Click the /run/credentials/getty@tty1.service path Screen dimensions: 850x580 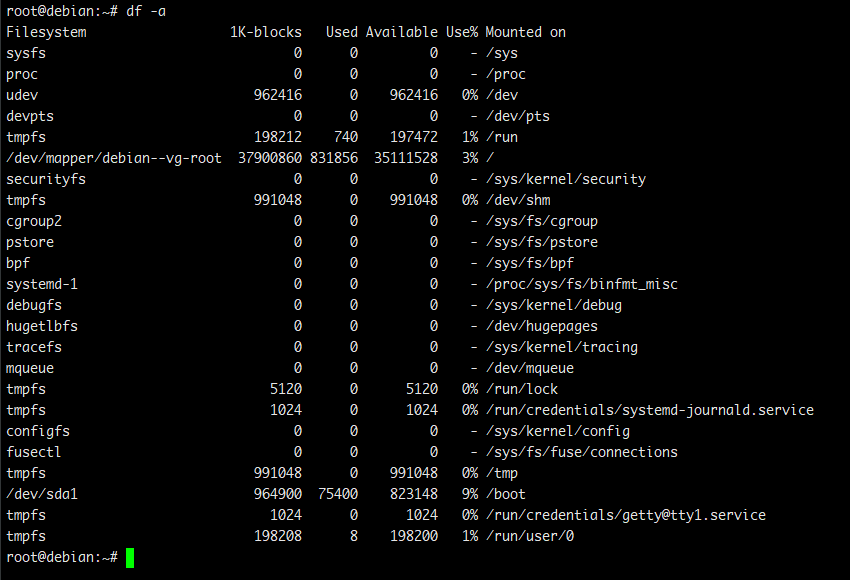[x=626, y=515]
